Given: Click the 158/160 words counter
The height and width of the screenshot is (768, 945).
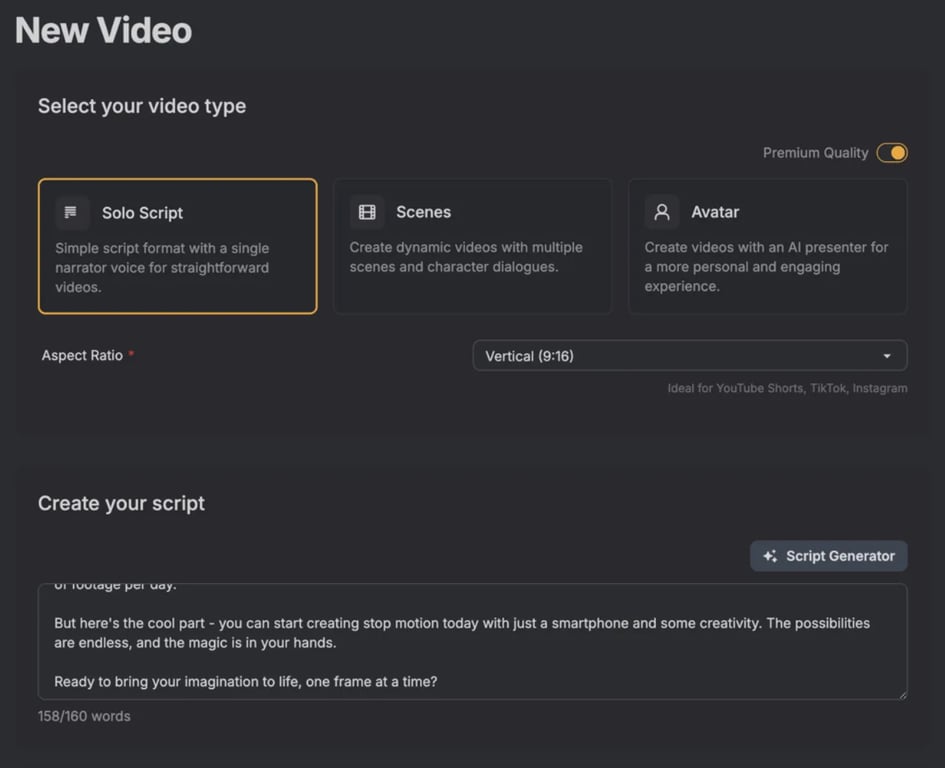Looking at the screenshot, I should click(84, 716).
